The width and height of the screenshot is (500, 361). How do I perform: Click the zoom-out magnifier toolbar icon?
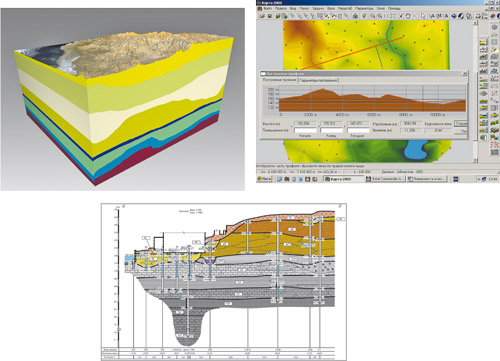[x=379, y=16]
